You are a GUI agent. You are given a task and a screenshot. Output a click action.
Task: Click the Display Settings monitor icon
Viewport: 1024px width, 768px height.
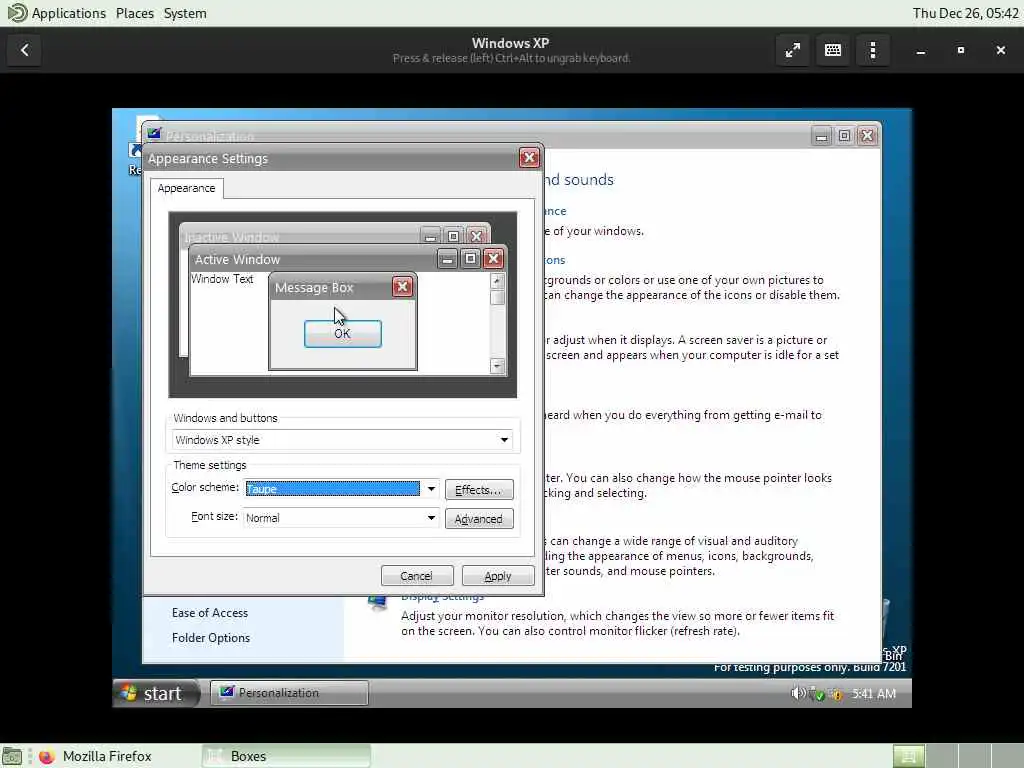[377, 602]
